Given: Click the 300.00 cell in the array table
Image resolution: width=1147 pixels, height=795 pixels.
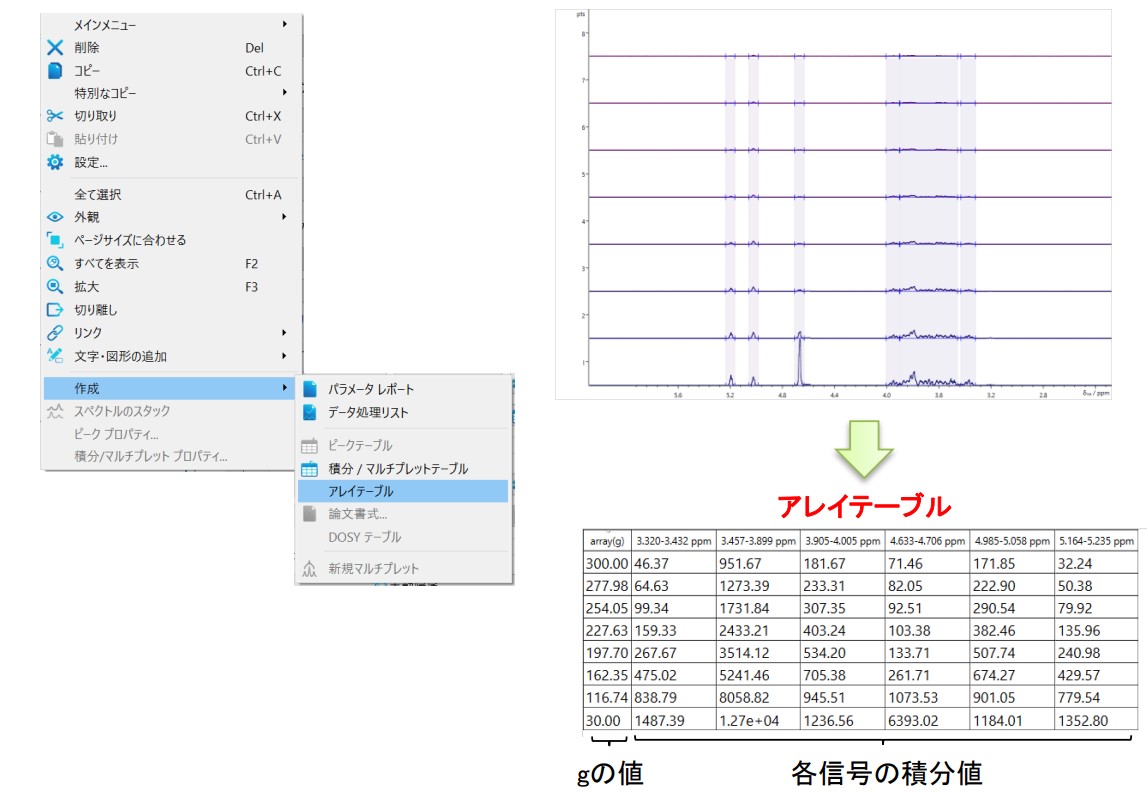Looking at the screenshot, I should tap(605, 564).
